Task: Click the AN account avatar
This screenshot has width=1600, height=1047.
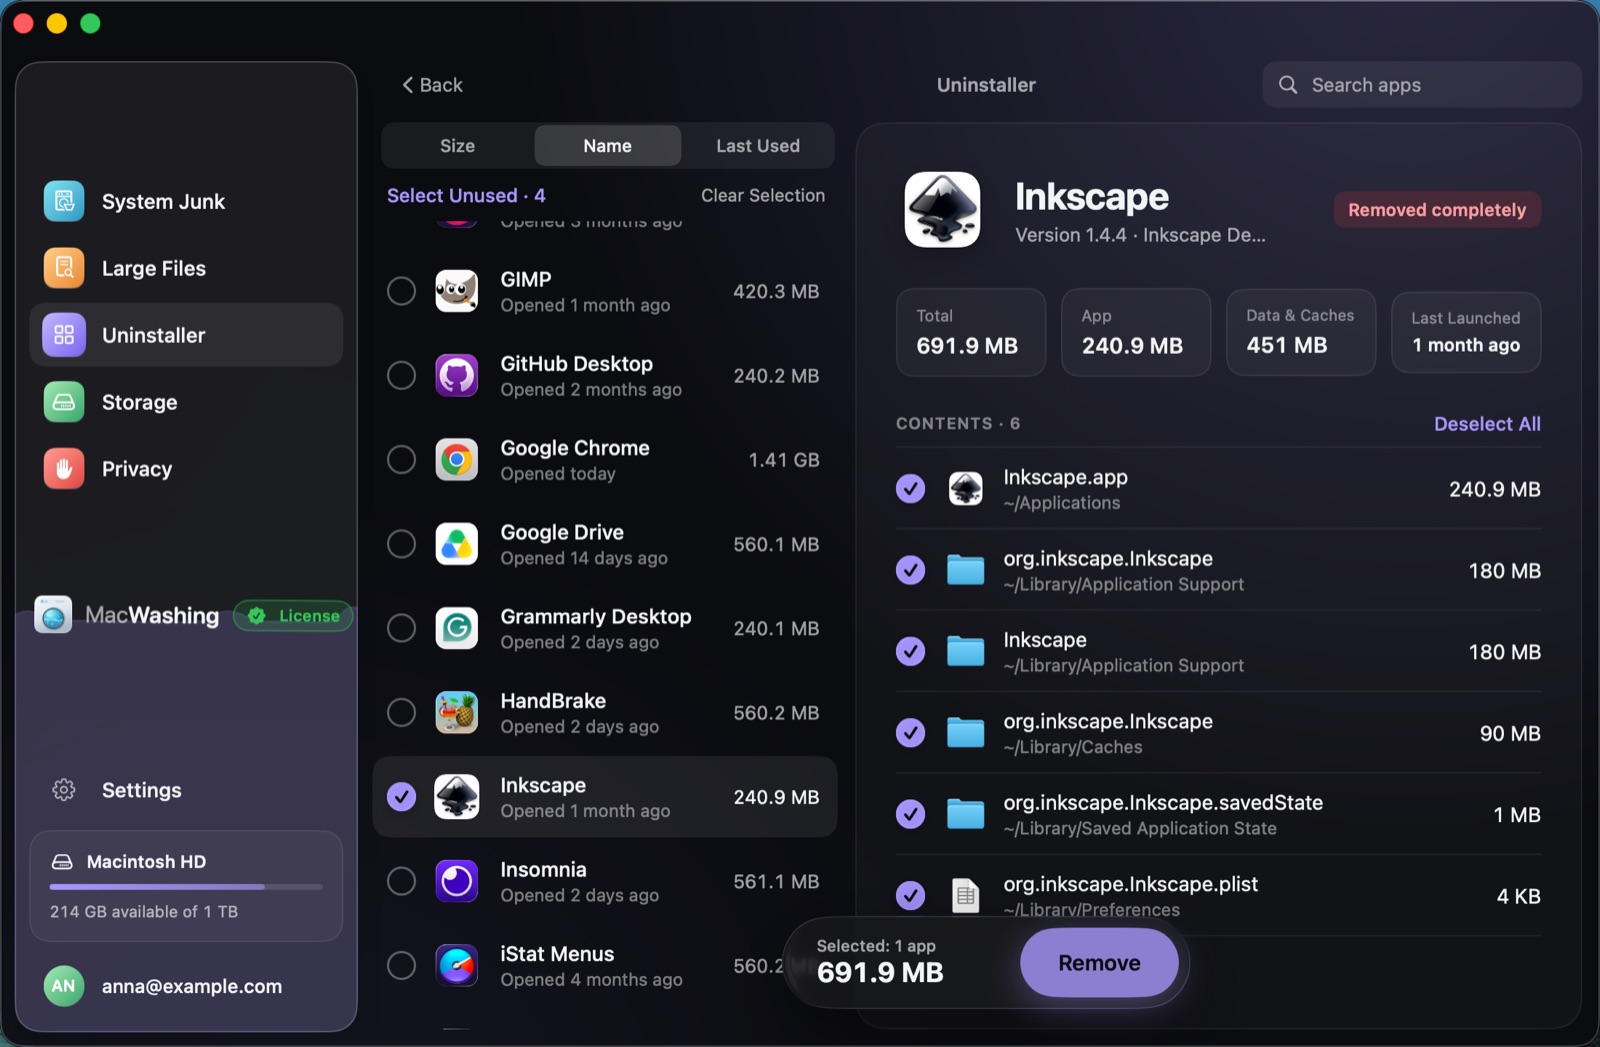Action: coord(64,986)
